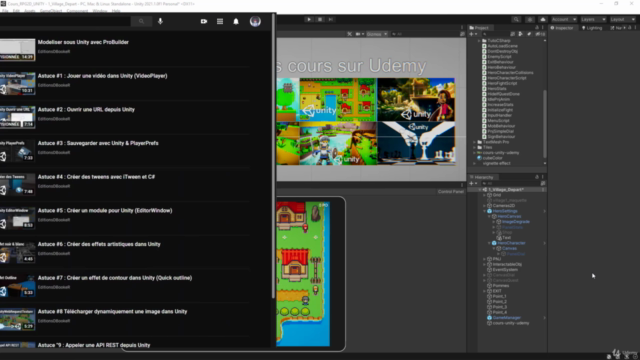Toggle the Hierarchy panel lock icon
Viewport: 640px width, 360px height.
click(x=537, y=177)
